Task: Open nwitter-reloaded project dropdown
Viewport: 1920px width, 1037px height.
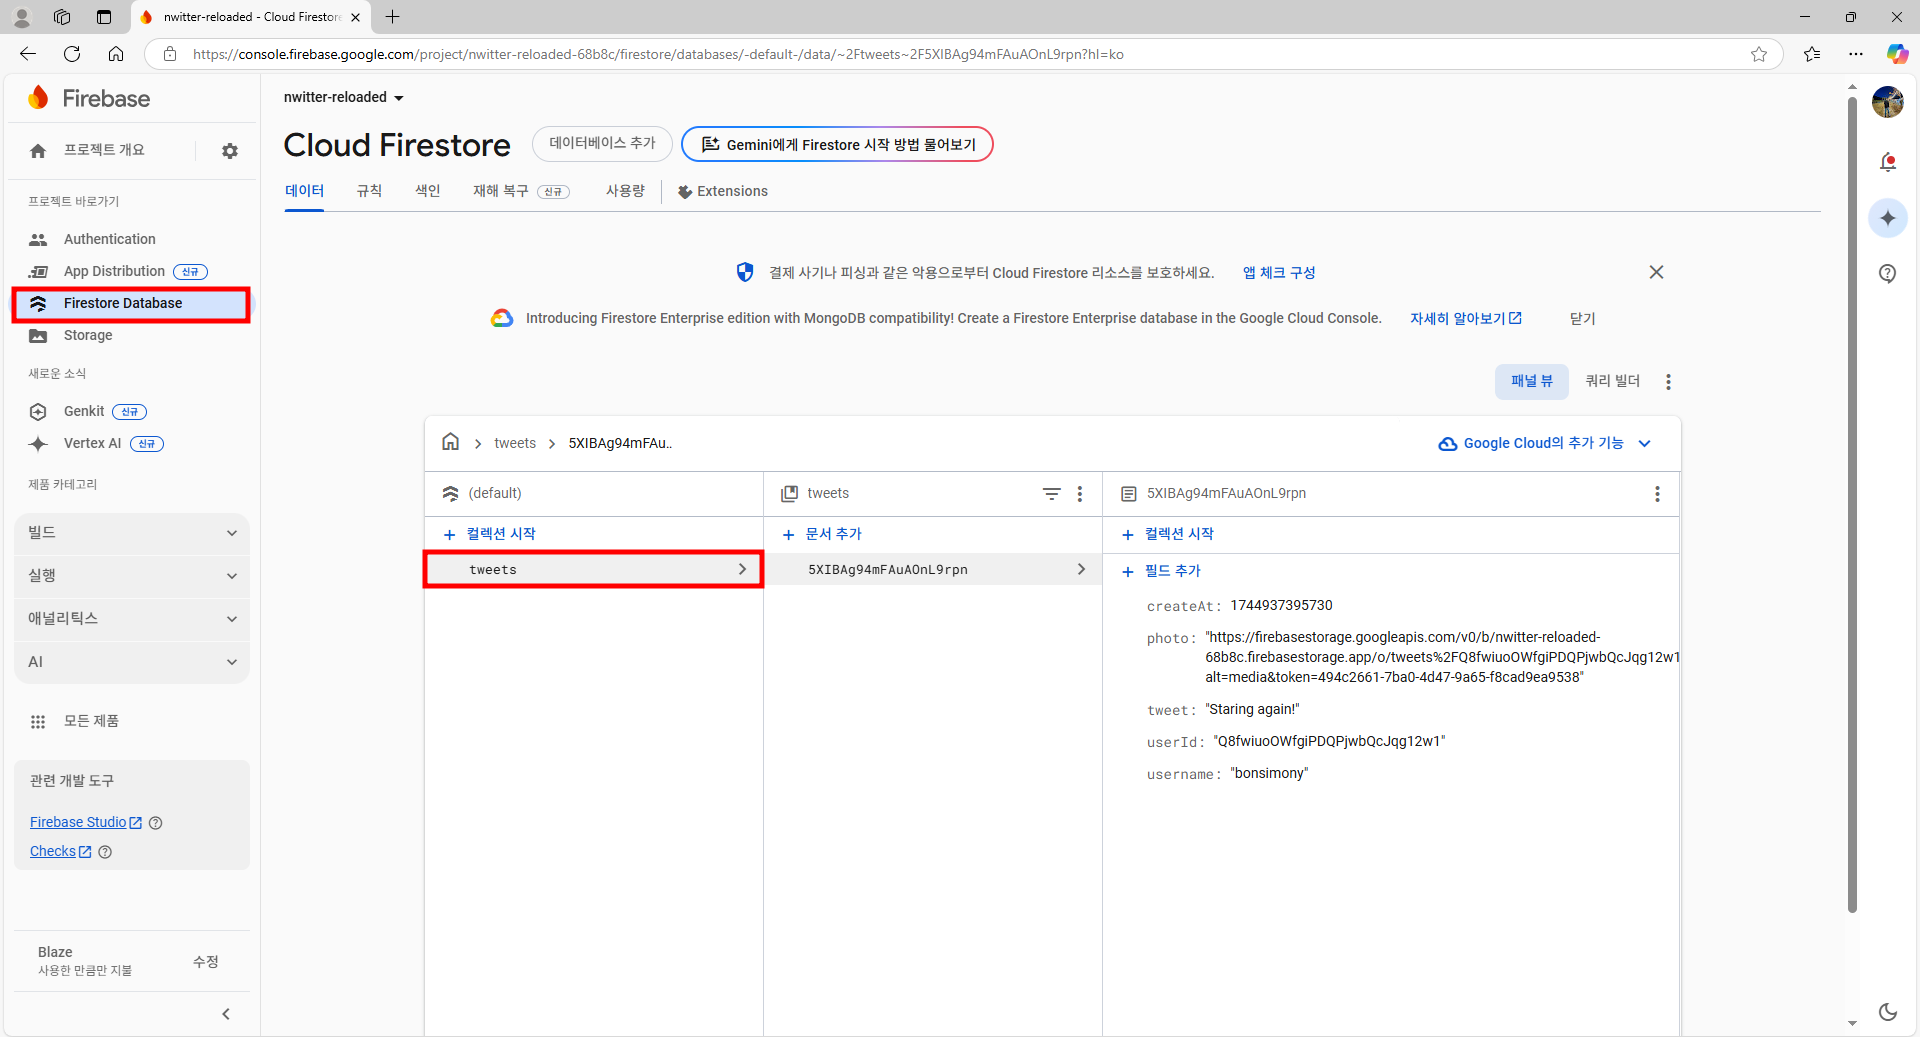Action: pyautogui.click(x=344, y=97)
